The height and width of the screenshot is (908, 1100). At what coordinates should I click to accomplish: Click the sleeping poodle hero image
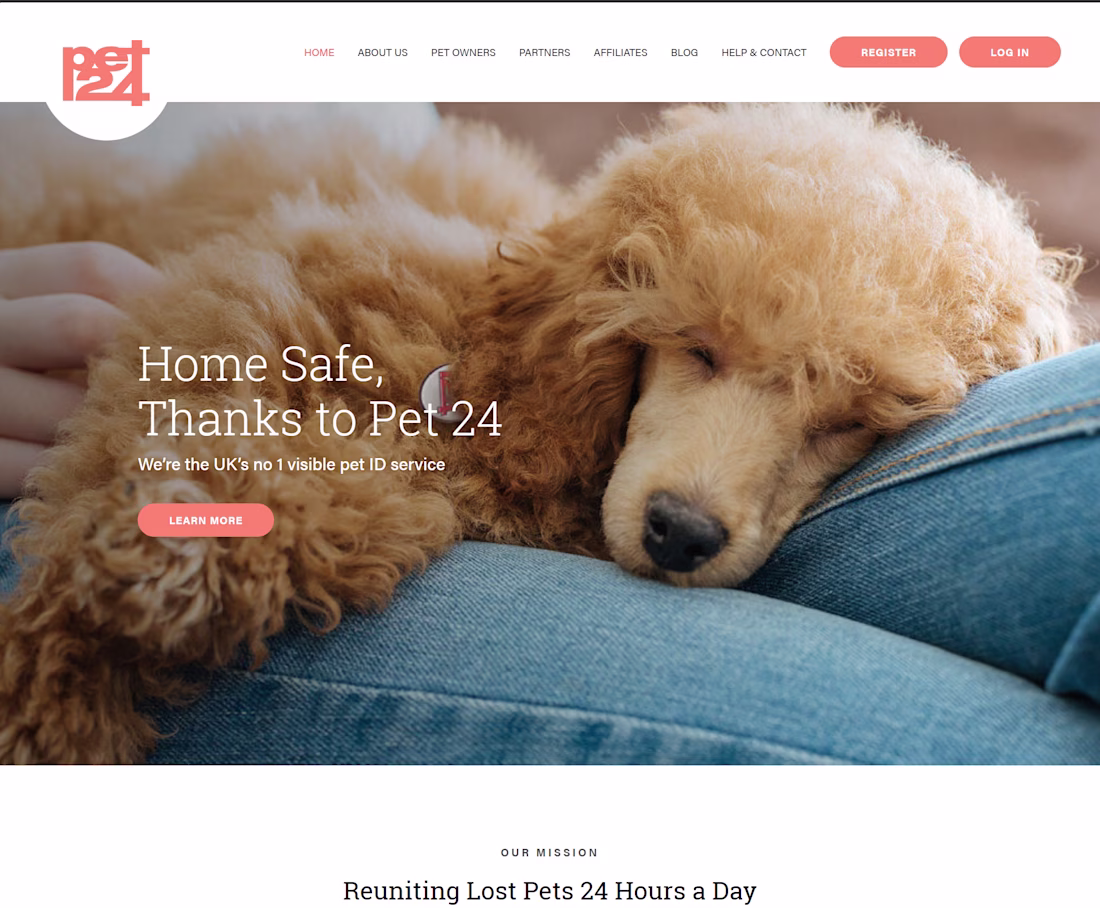pos(550,433)
